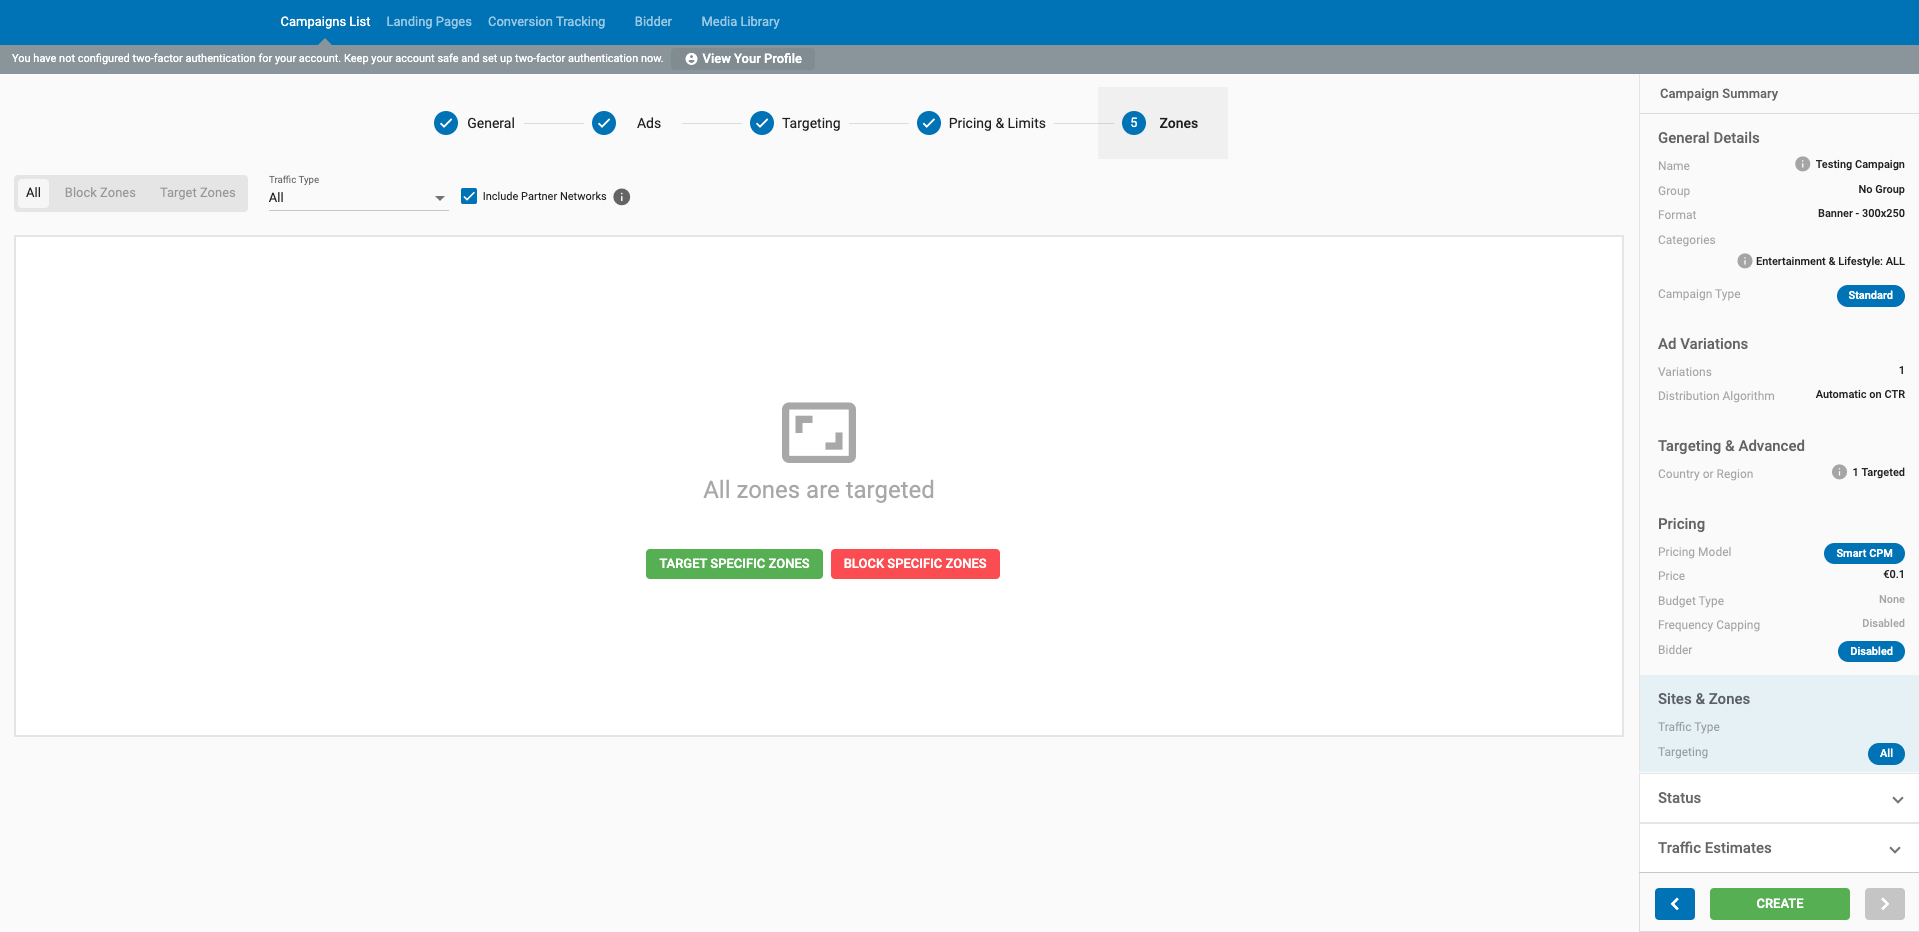Click the Targeting step checkmark icon
Image resolution: width=1919 pixels, height=932 pixels.
[762, 123]
